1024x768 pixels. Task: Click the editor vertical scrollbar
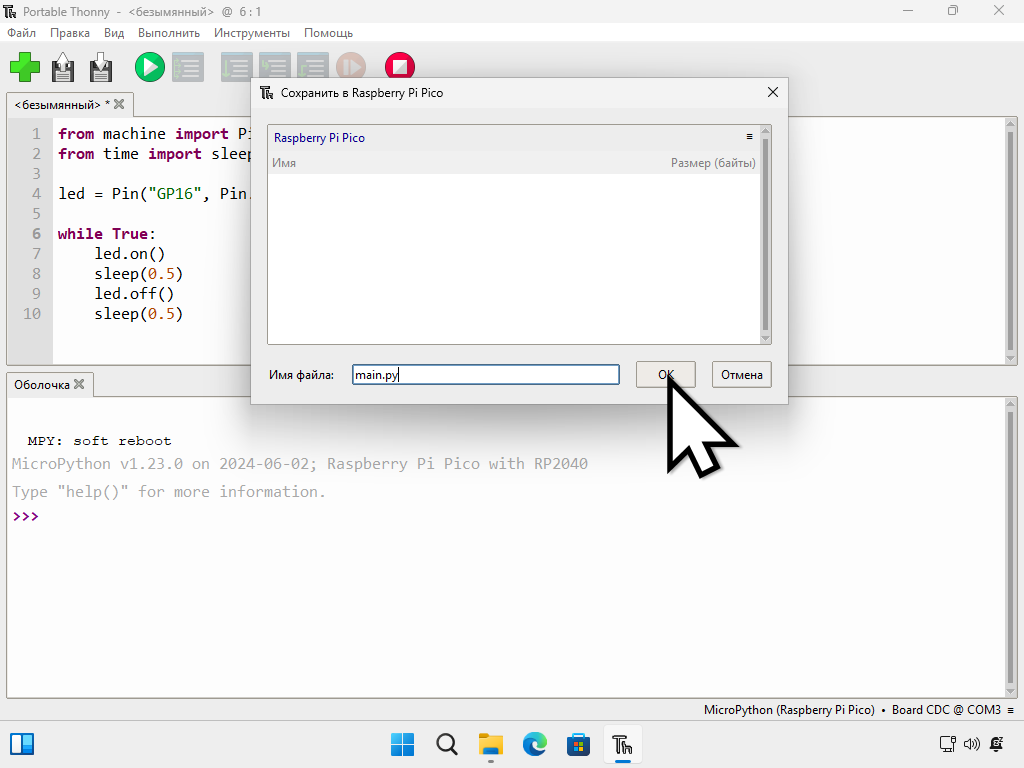coord(1011,241)
